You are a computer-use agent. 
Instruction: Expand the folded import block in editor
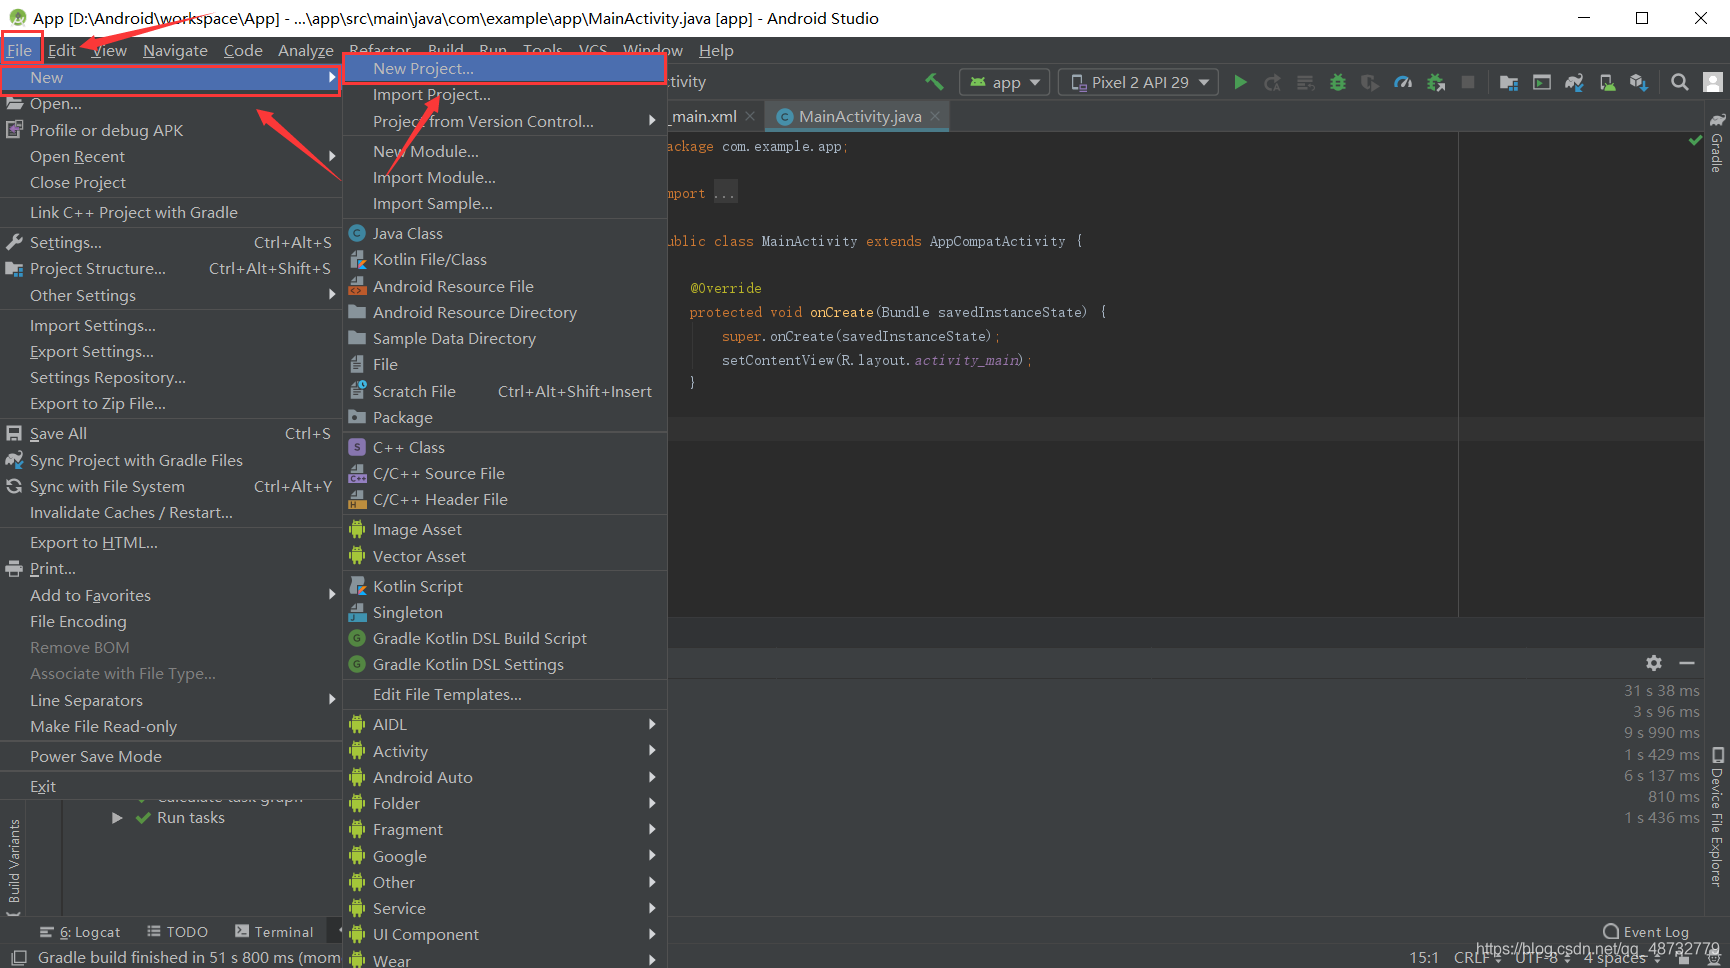(x=725, y=193)
